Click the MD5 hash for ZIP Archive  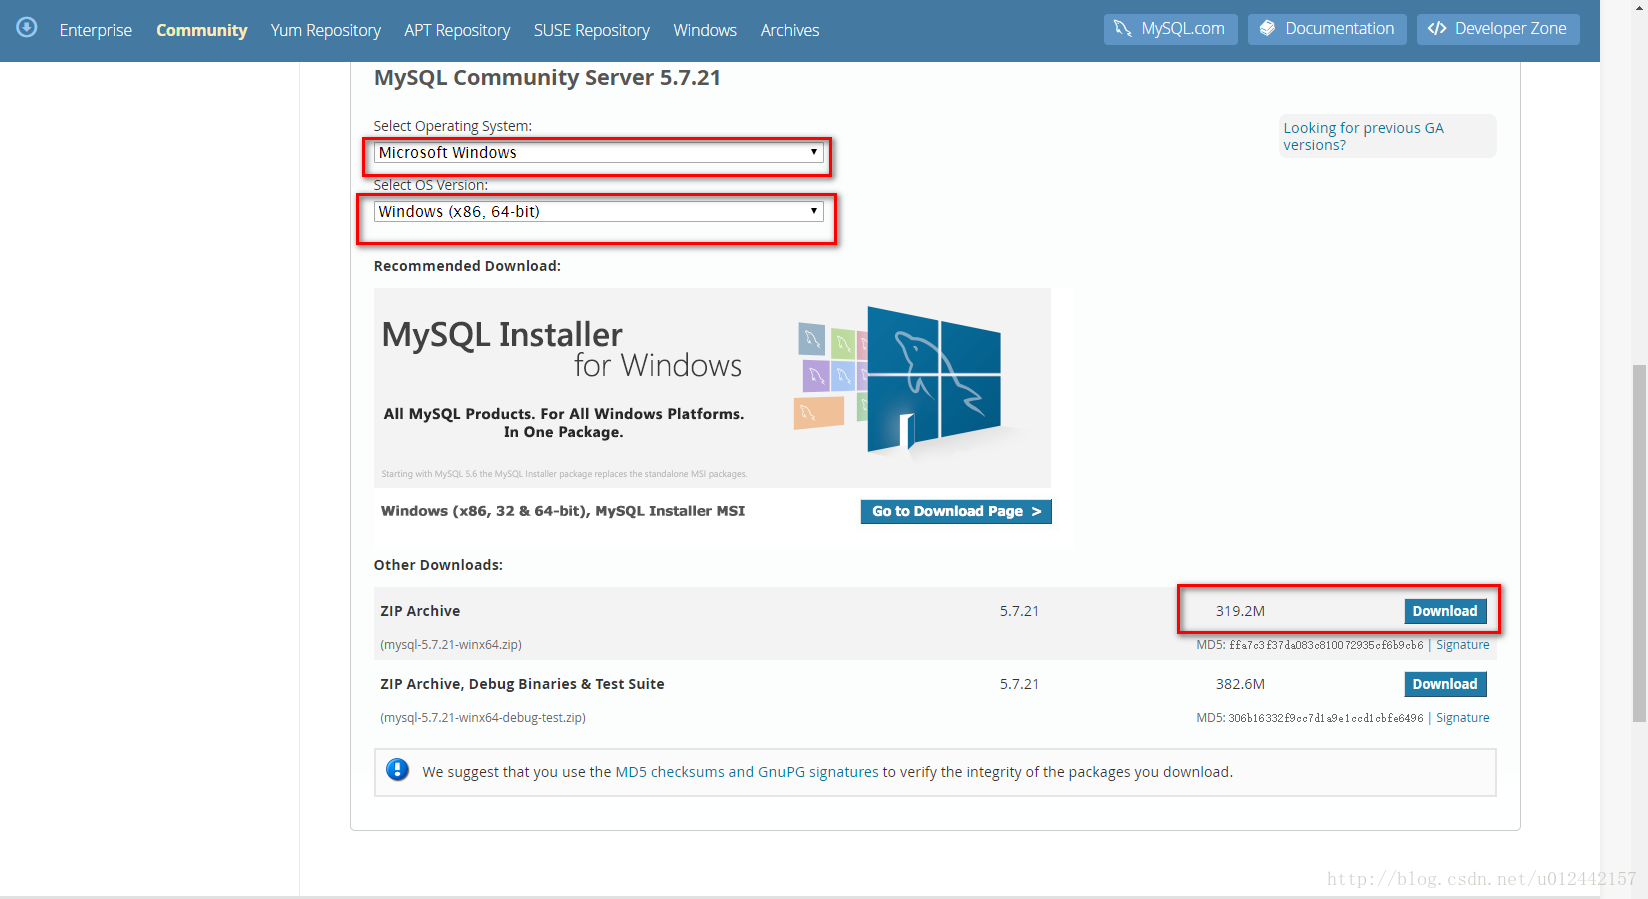pos(1326,645)
